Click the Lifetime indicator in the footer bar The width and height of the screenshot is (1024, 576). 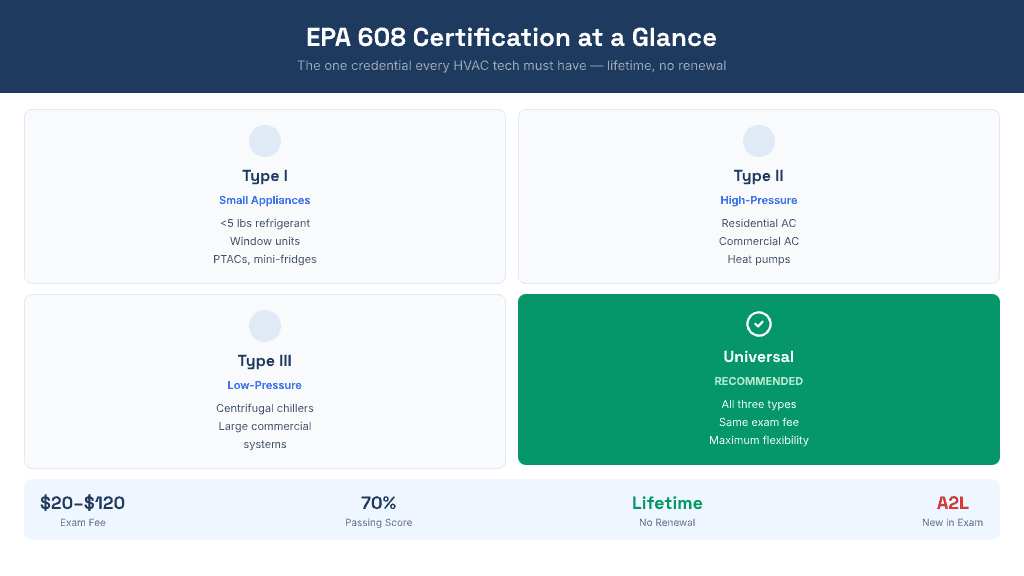(666, 503)
